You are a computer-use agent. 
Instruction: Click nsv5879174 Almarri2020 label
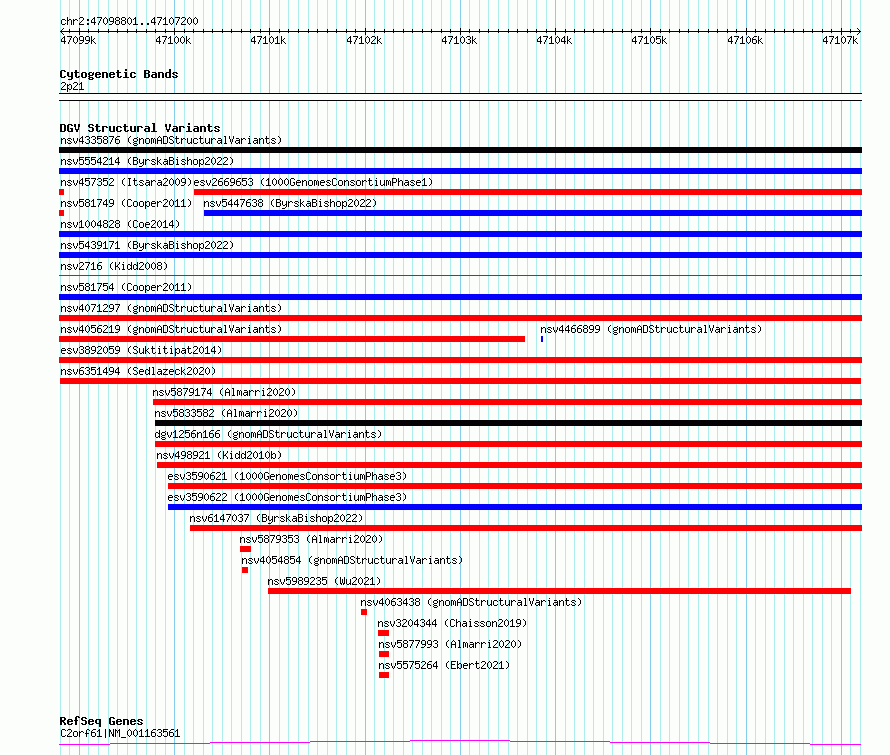(224, 392)
